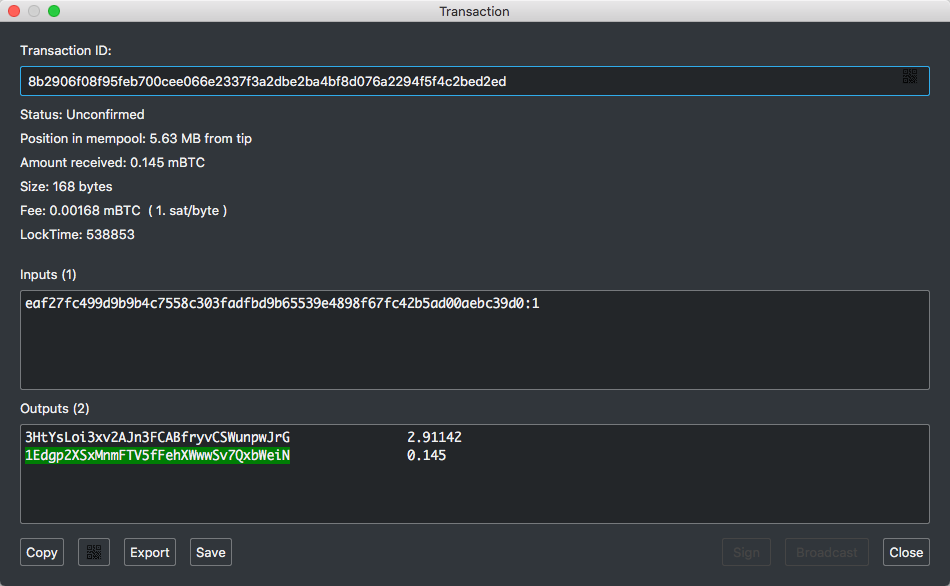
Task: Click the 0.145 output amount
Action: 426,455
